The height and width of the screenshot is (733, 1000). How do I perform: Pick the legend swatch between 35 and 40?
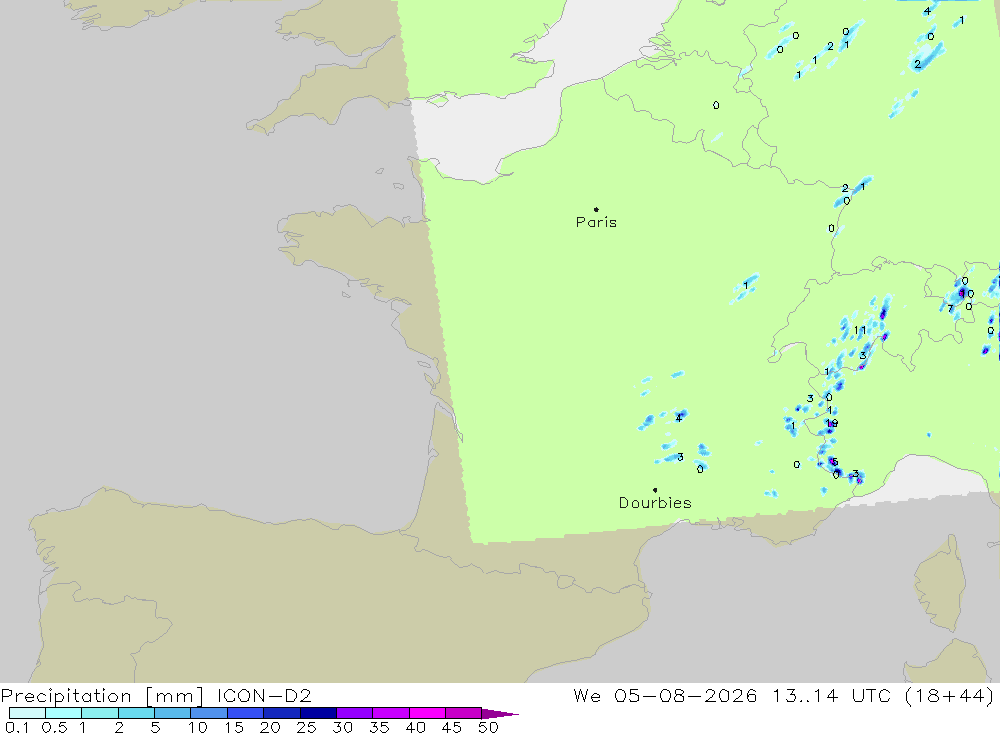(391, 713)
